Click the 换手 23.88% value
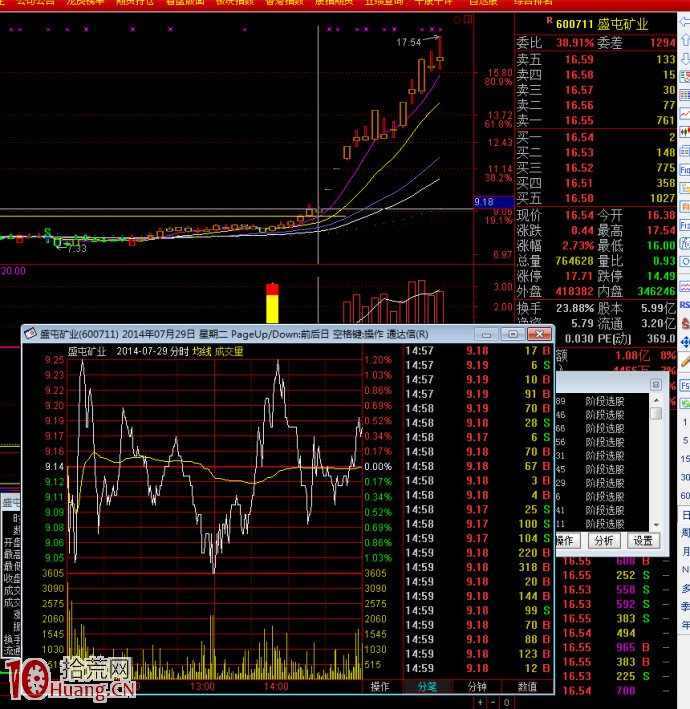Viewport: 690px width, 709px height. (574, 308)
